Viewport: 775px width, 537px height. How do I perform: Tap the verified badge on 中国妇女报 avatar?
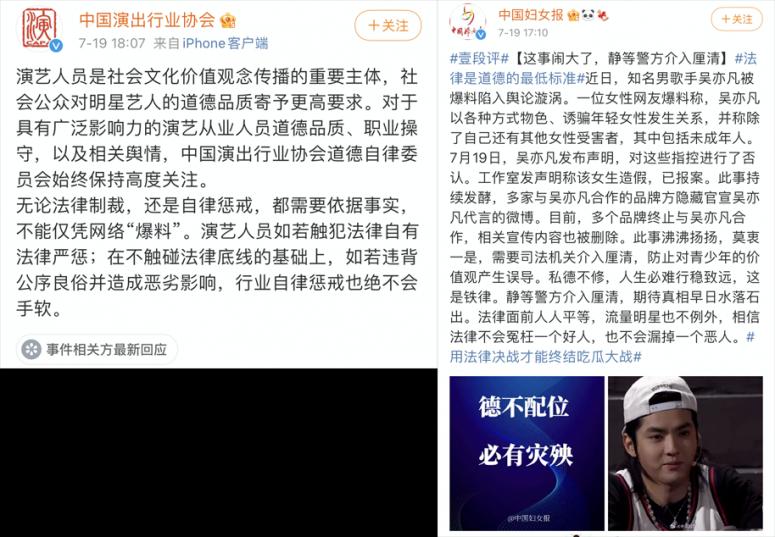point(481,35)
